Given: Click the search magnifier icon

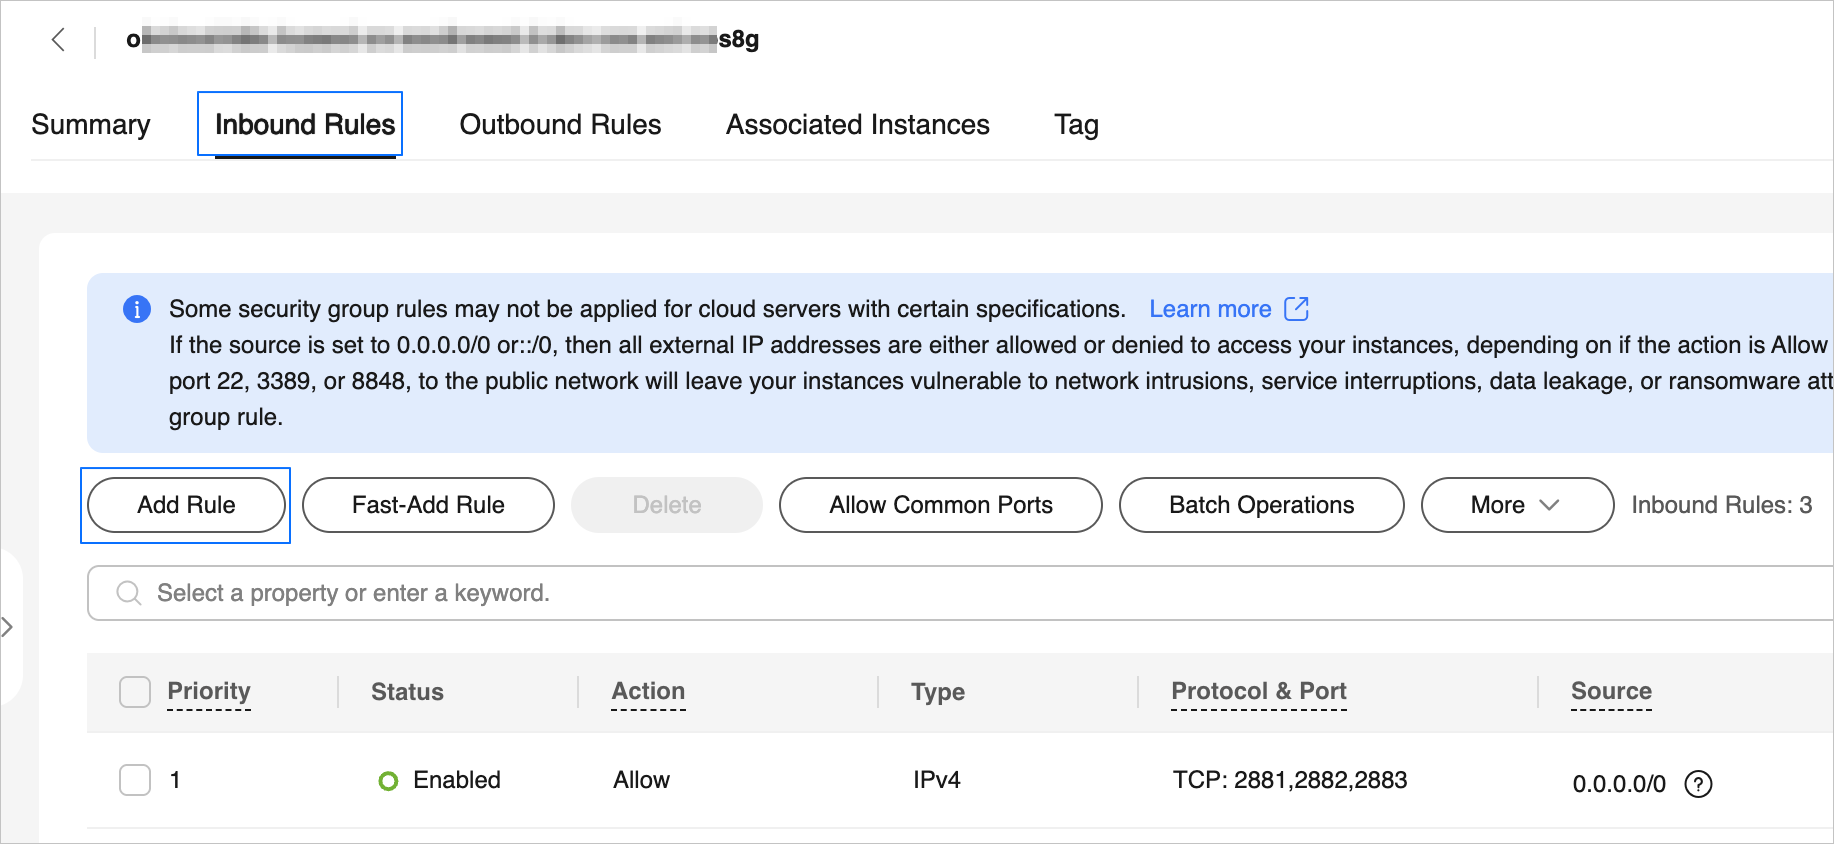Looking at the screenshot, I should (129, 593).
